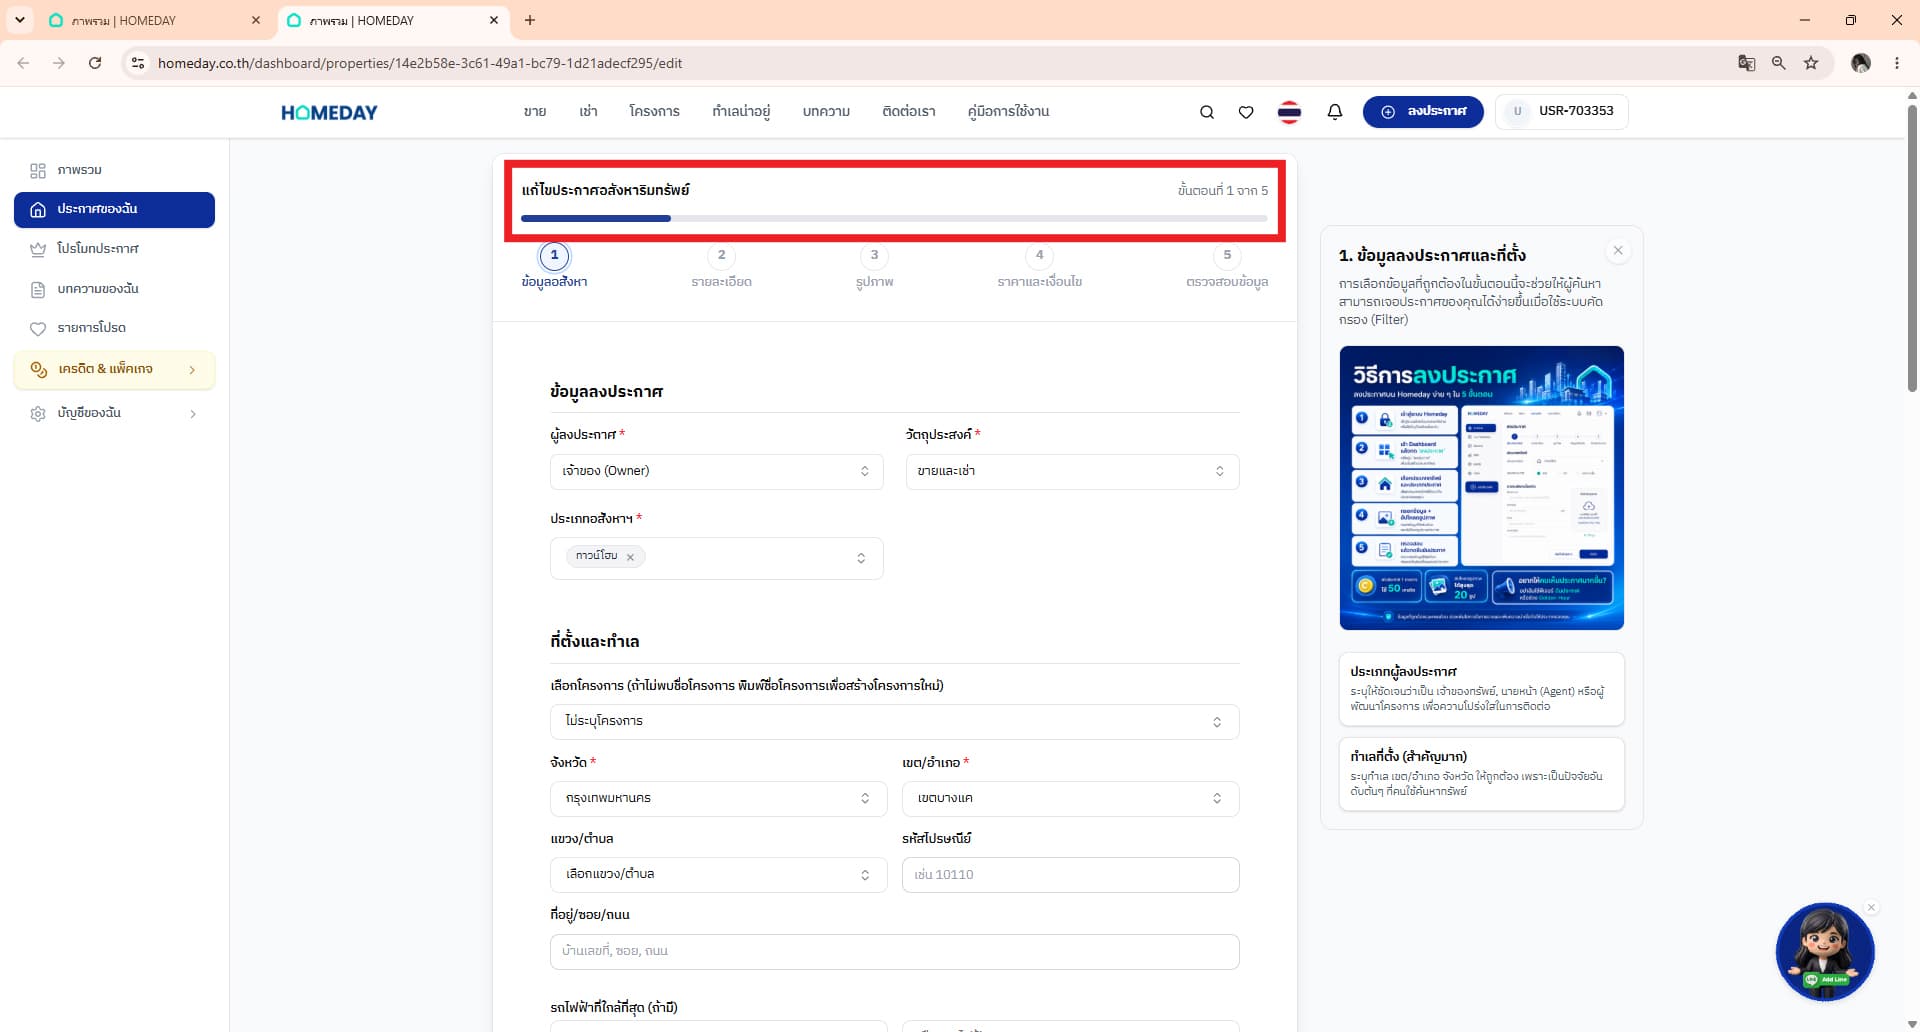Click the heart favorites icon in header
Viewport: 1920px width, 1032px height.
(1246, 112)
